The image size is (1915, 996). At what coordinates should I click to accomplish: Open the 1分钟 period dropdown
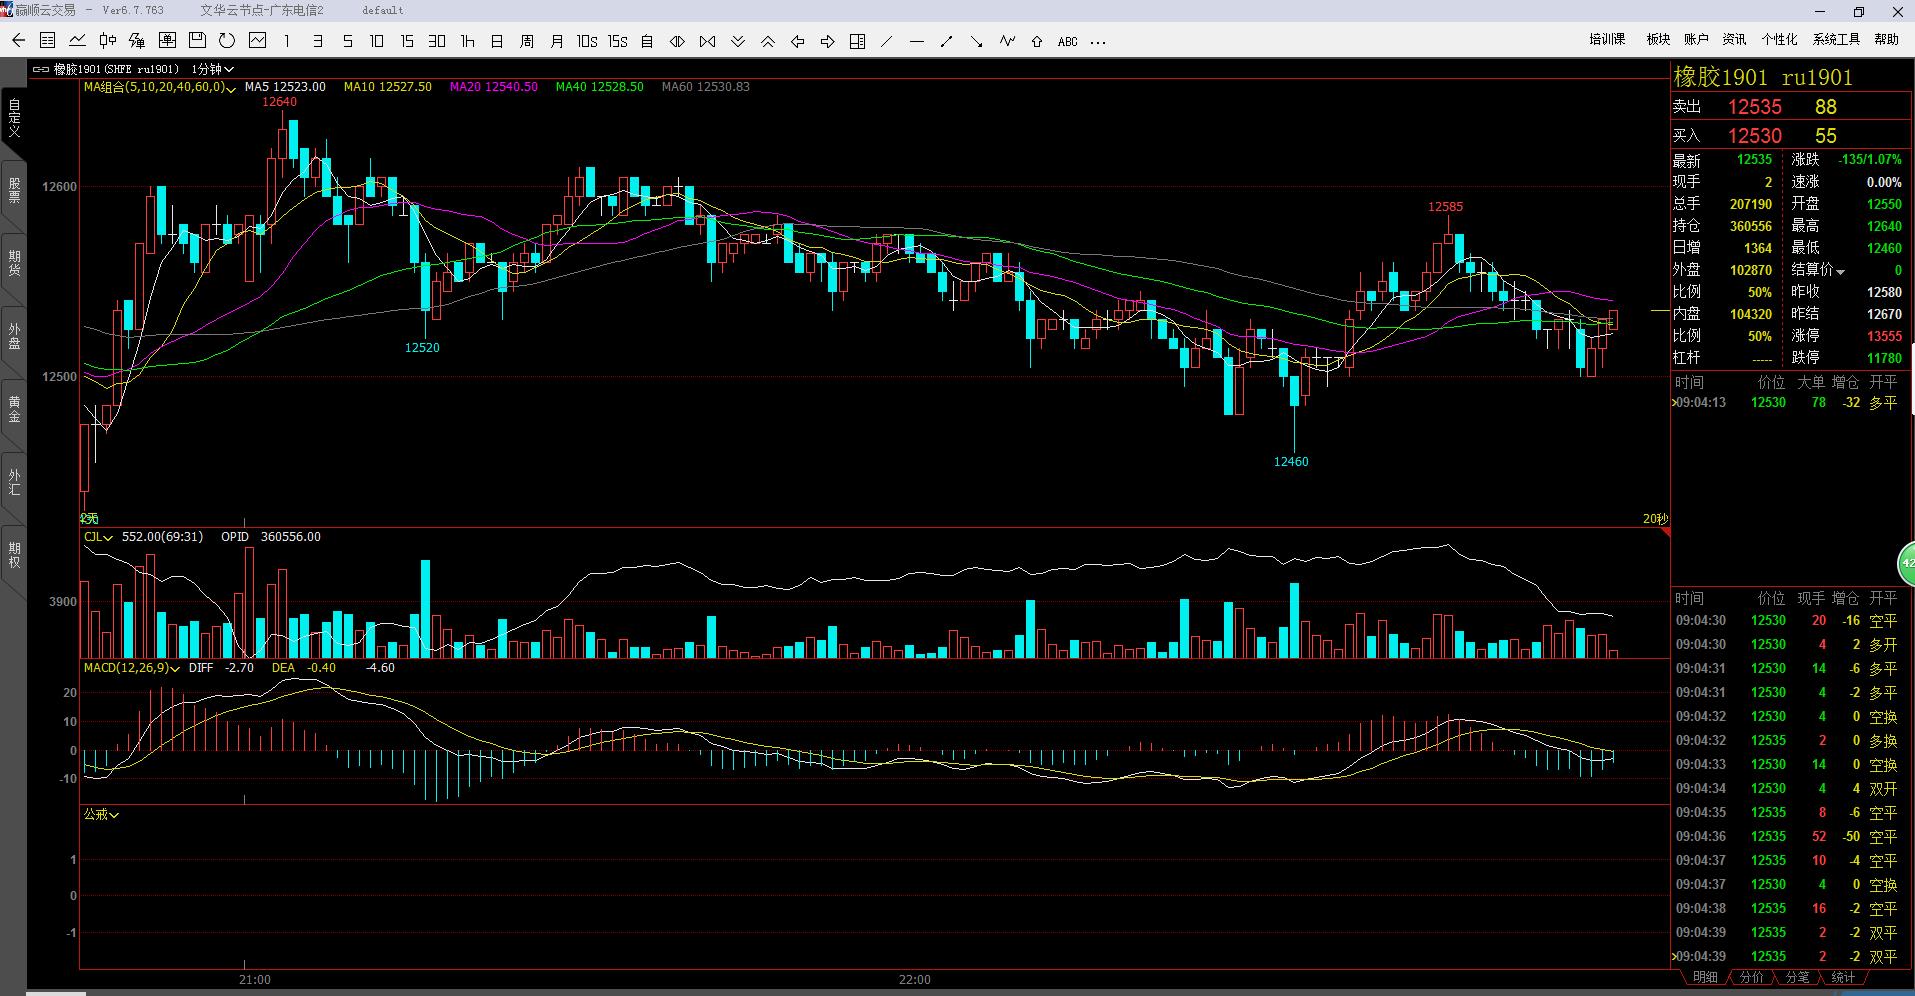pyautogui.click(x=212, y=69)
